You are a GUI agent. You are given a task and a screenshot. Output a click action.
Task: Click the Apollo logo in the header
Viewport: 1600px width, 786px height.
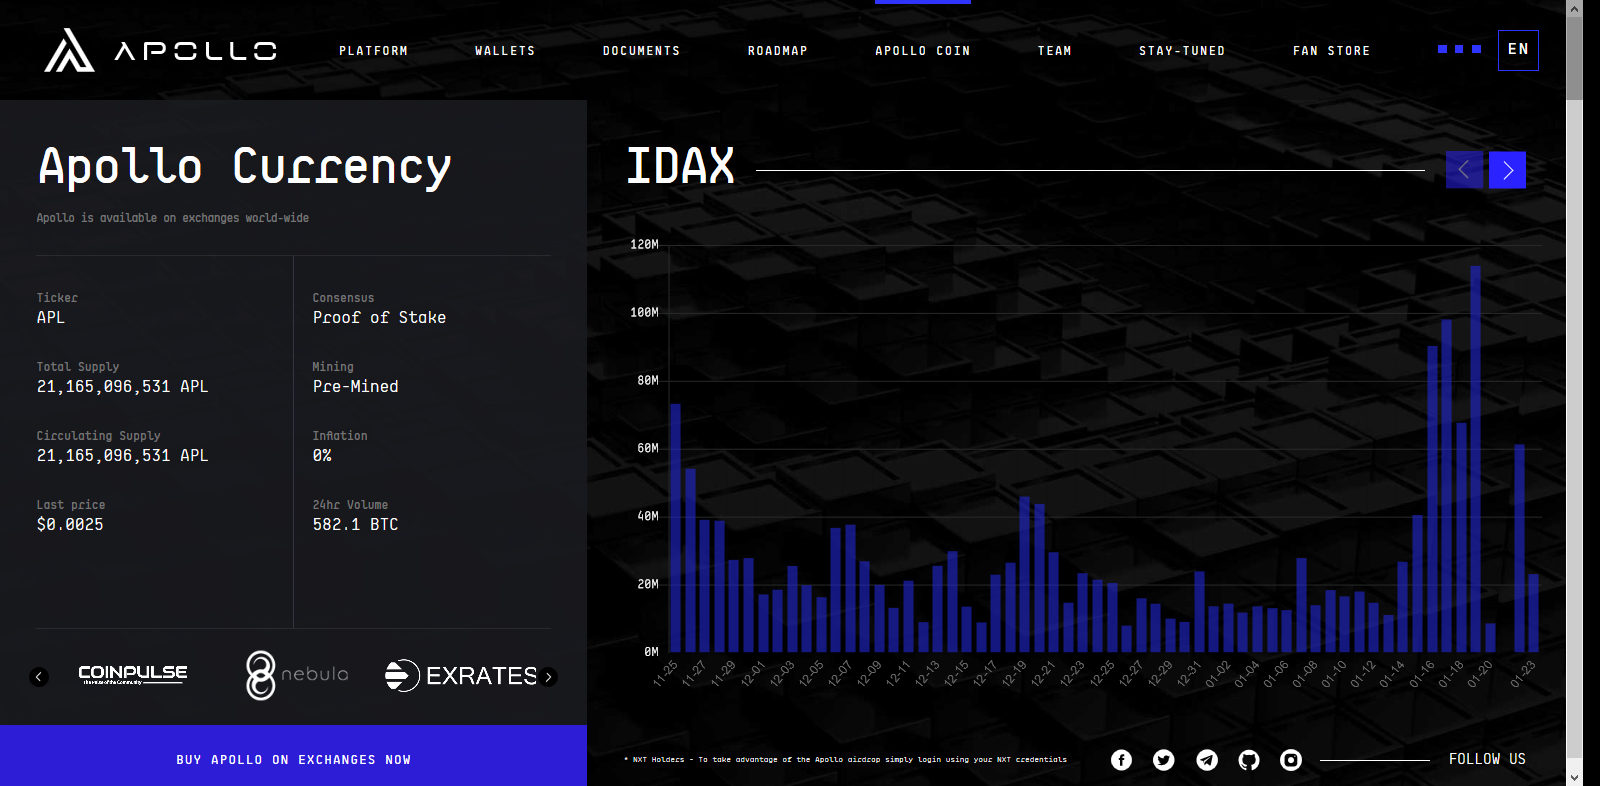click(x=160, y=50)
